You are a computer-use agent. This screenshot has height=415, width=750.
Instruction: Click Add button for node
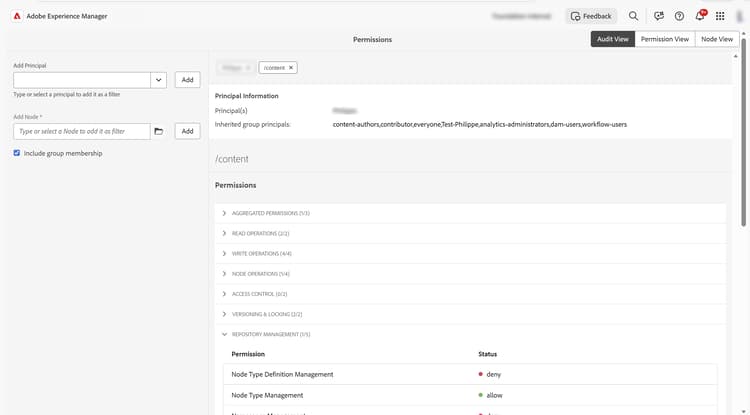188,131
